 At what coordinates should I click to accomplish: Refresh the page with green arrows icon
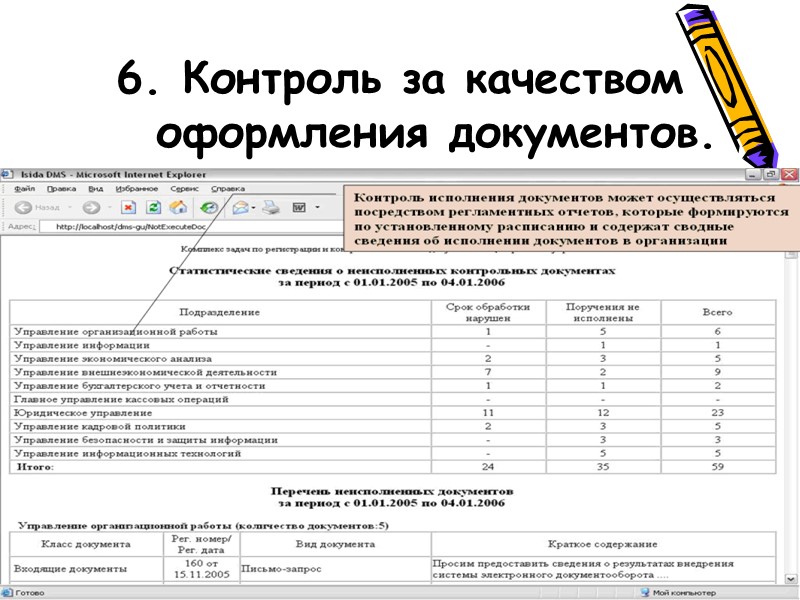point(153,207)
